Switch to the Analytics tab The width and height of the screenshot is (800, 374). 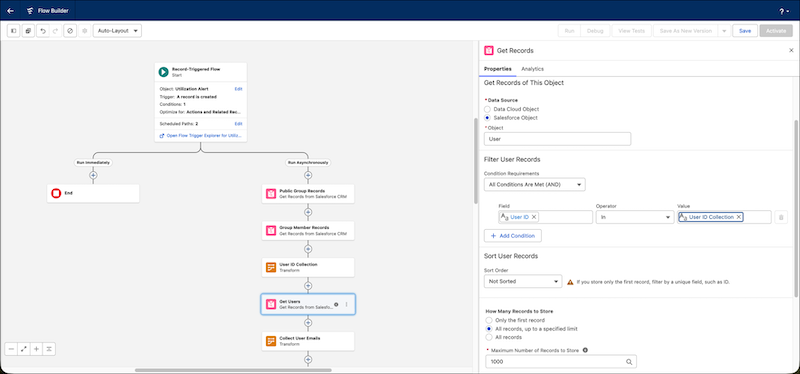point(532,69)
